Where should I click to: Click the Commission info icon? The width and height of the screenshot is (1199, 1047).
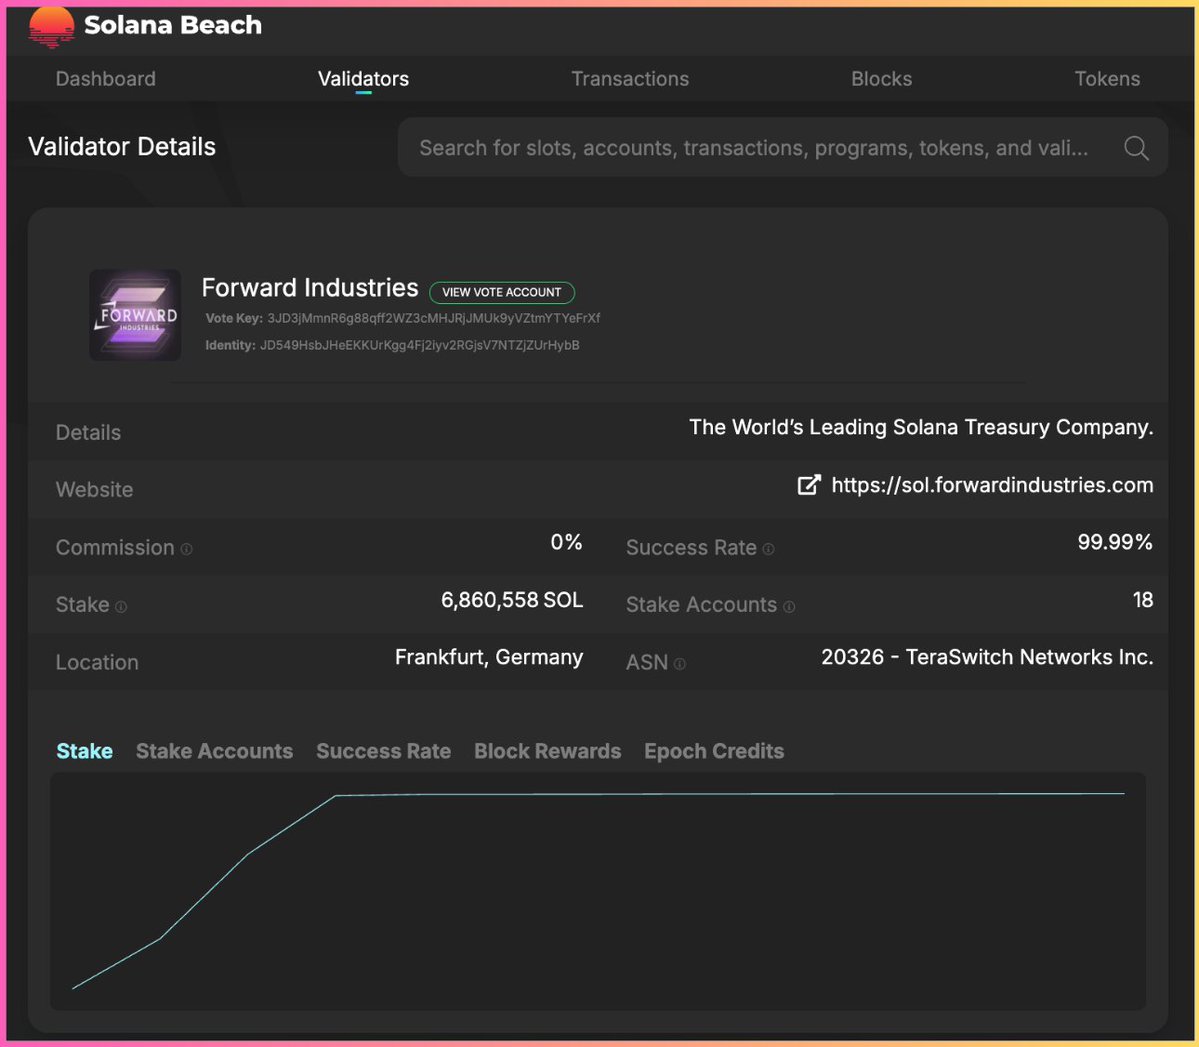pos(187,549)
